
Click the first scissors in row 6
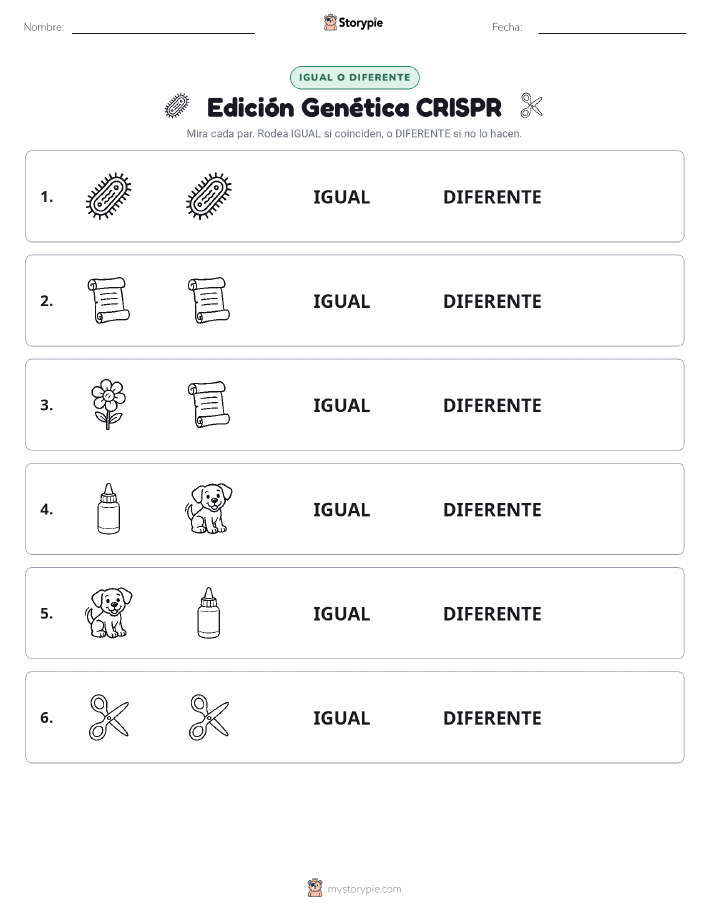(x=108, y=717)
